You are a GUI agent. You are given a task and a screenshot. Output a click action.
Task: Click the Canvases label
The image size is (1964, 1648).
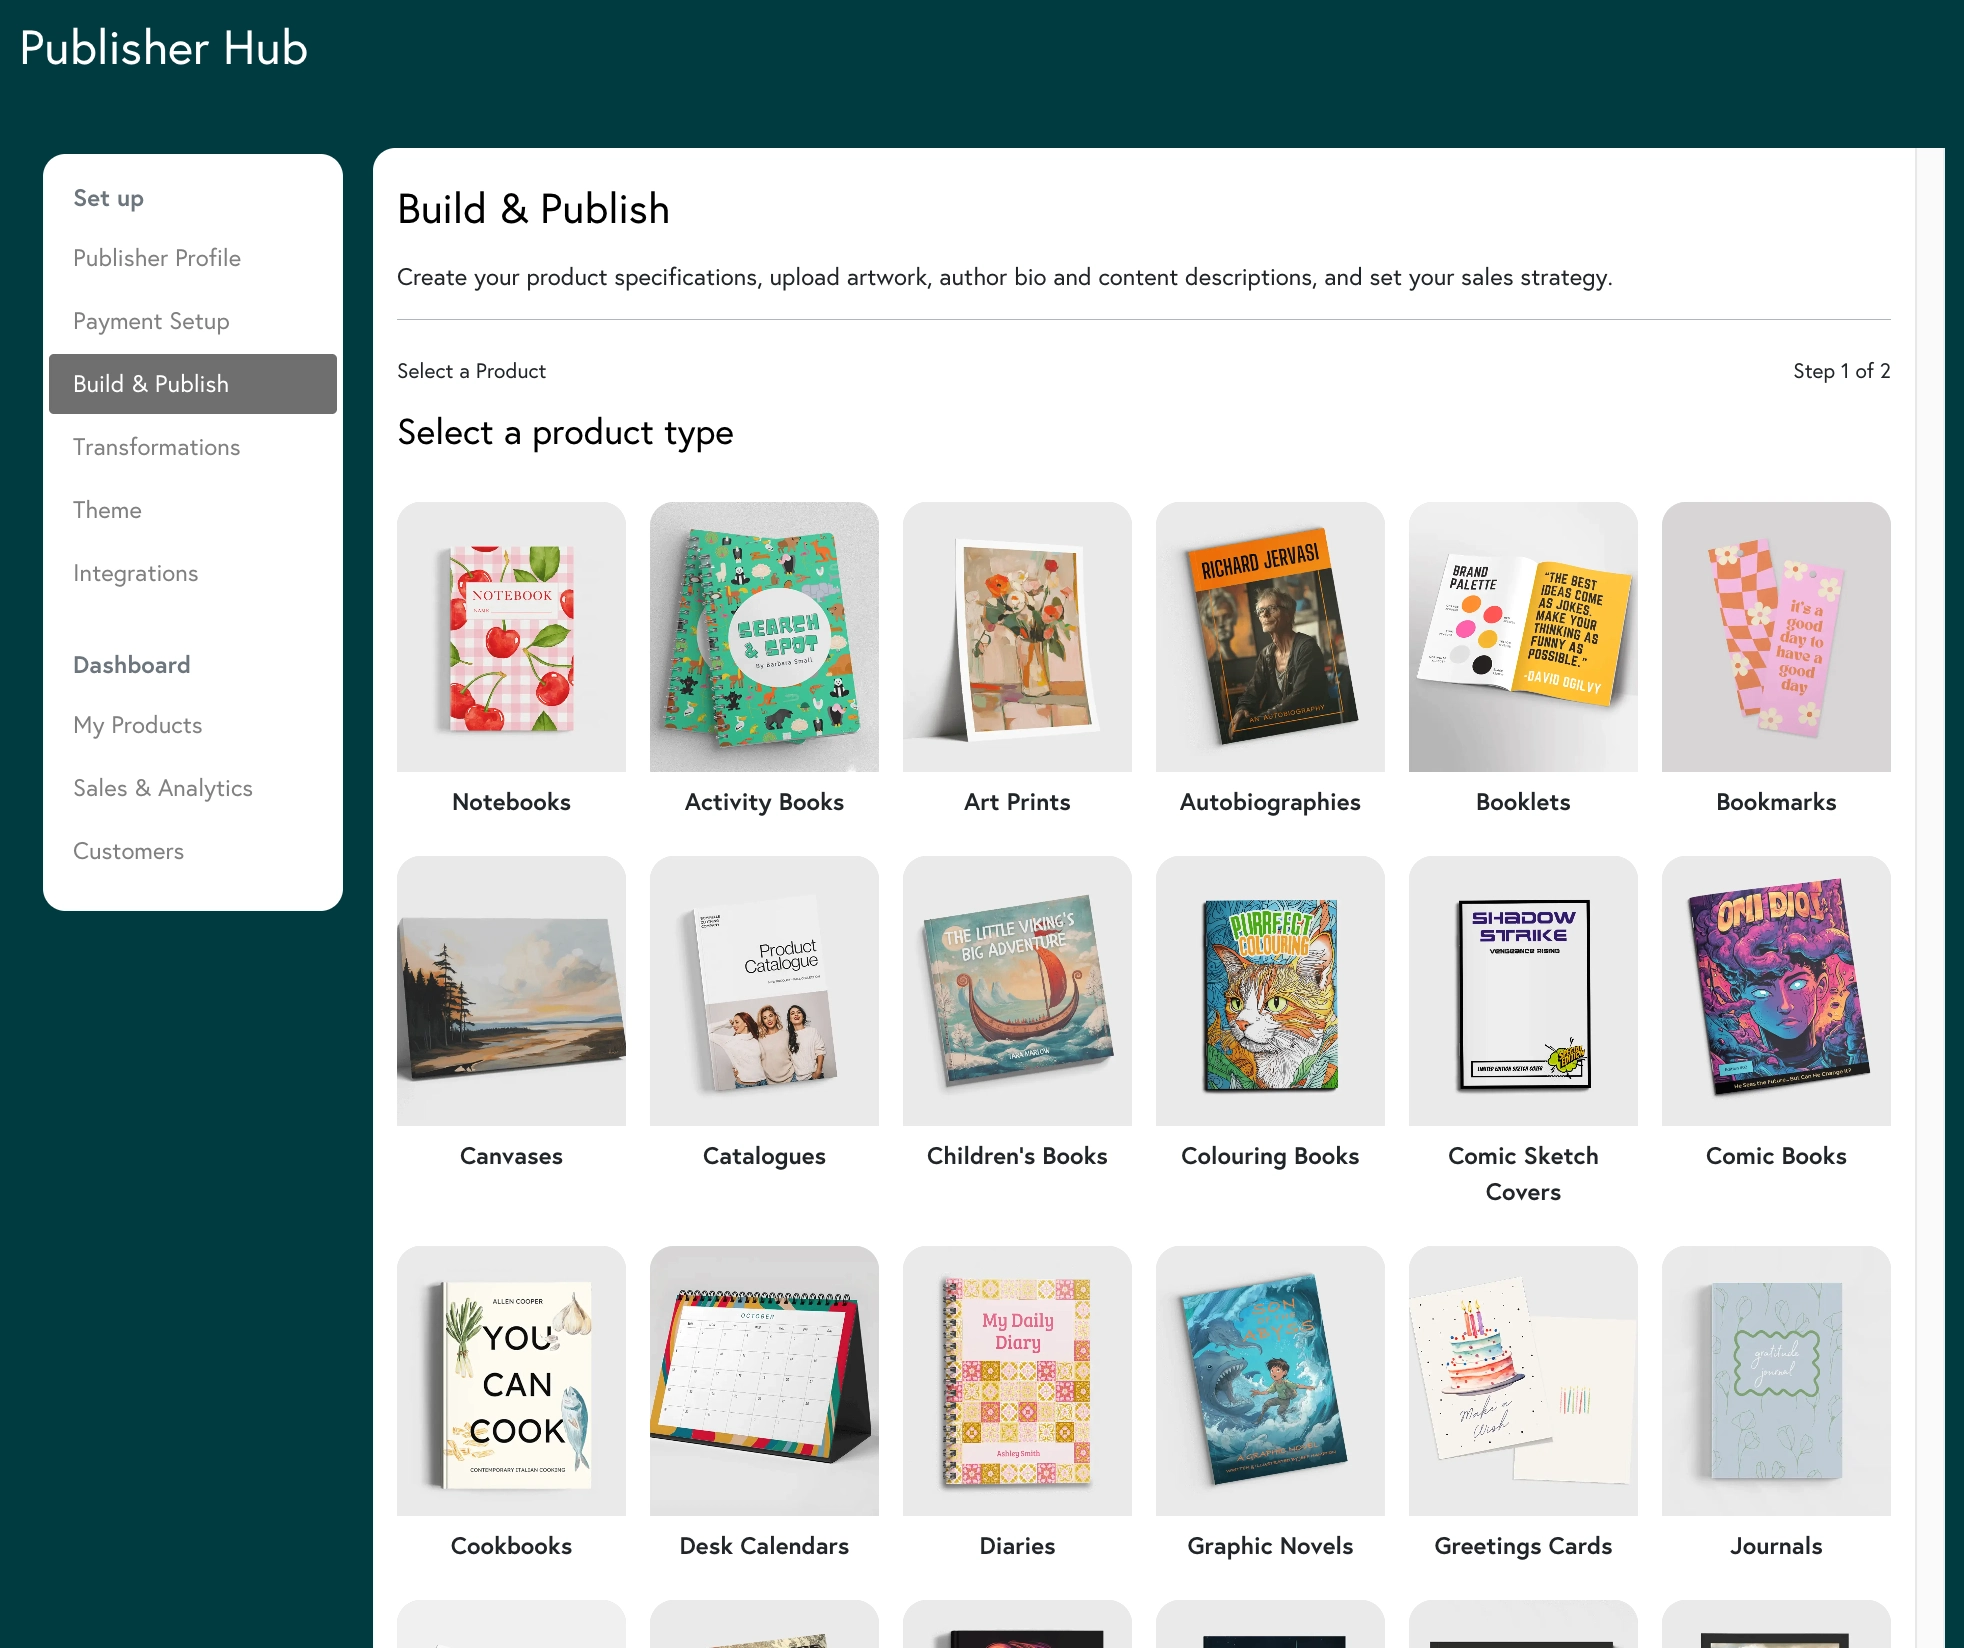[x=511, y=1156]
